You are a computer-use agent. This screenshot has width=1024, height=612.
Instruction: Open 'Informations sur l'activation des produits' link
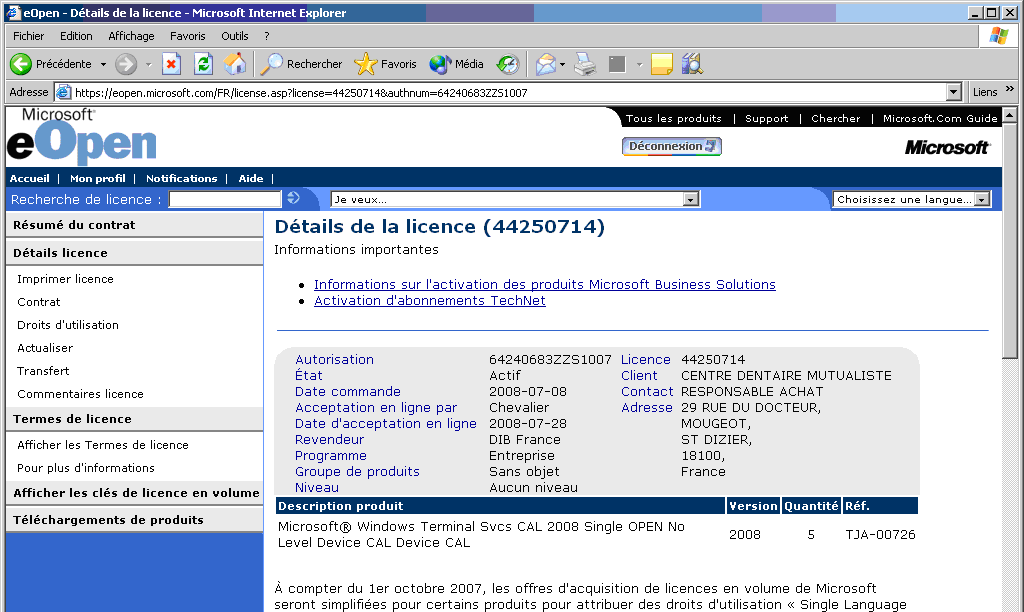coord(545,284)
